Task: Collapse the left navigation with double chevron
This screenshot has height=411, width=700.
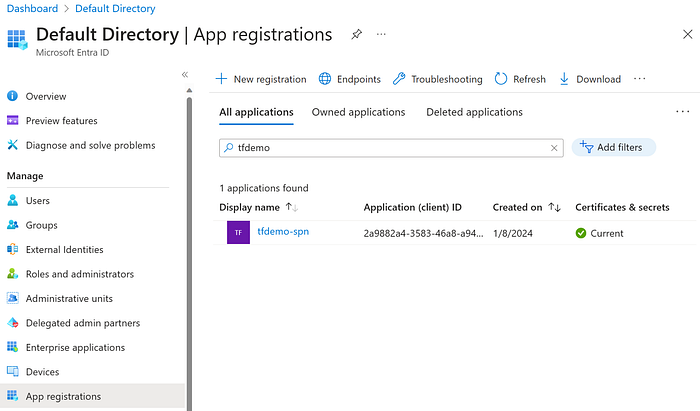Action: 185,75
